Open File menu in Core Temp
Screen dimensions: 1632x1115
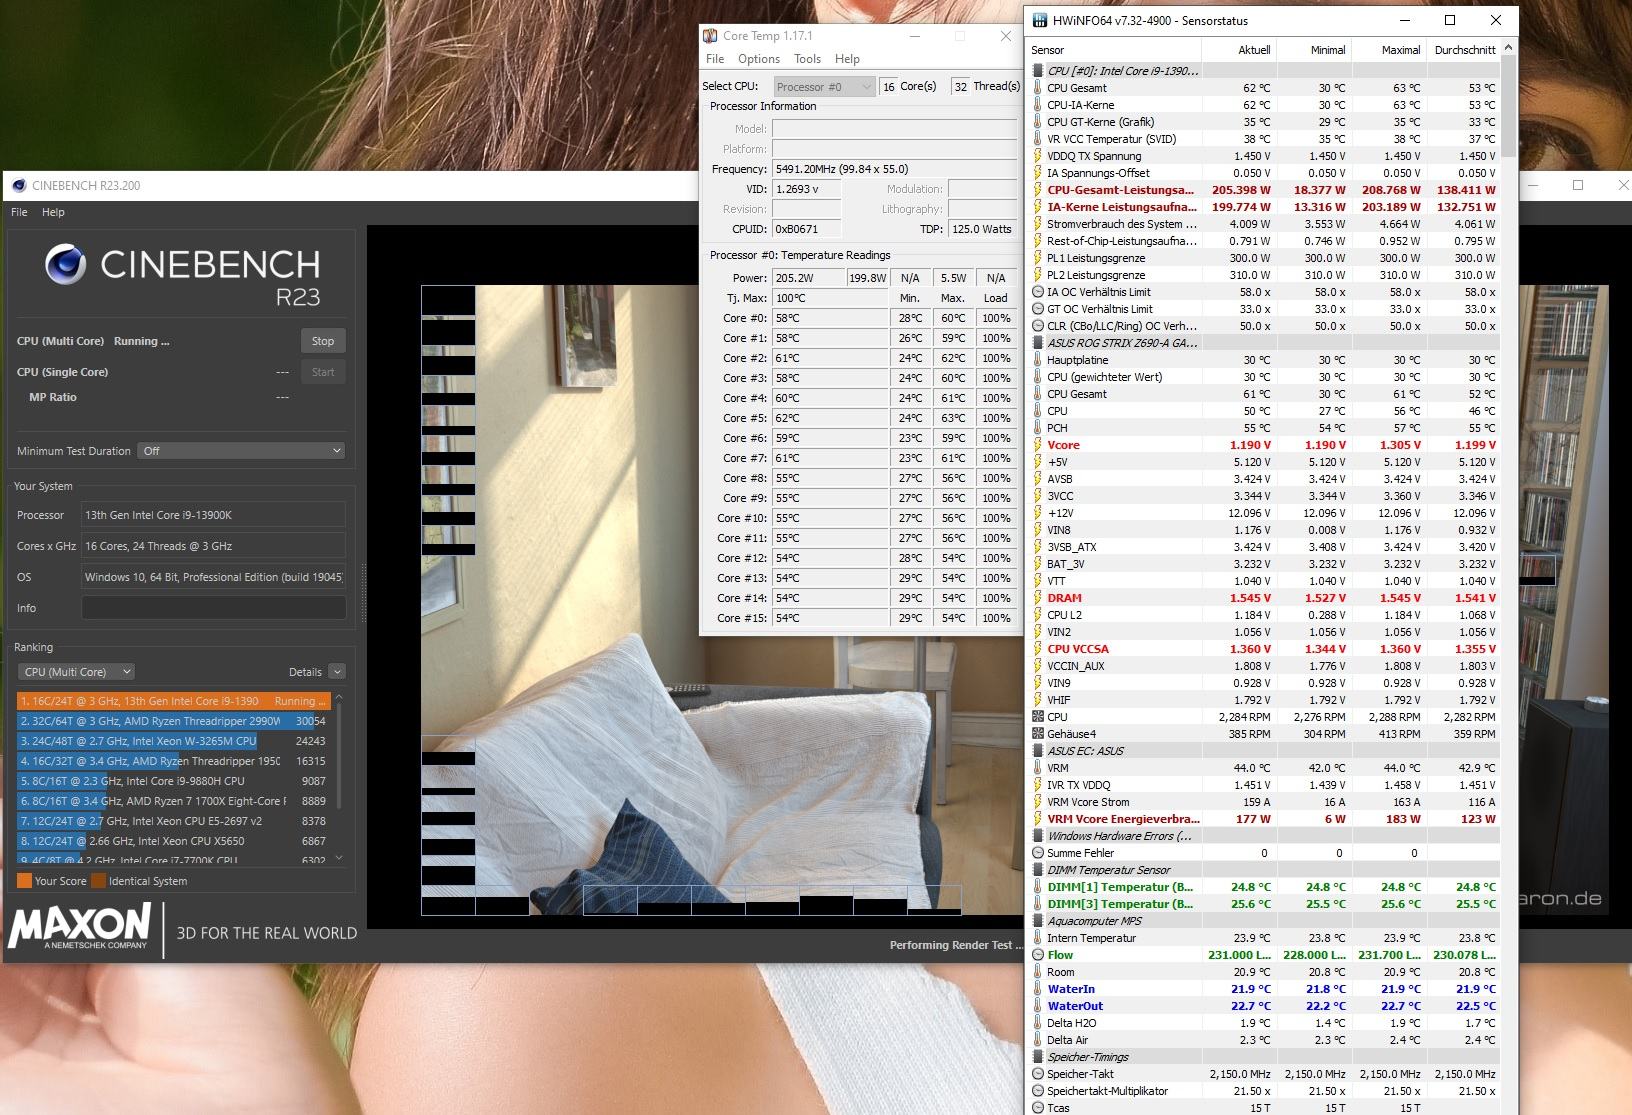pyautogui.click(x=715, y=59)
